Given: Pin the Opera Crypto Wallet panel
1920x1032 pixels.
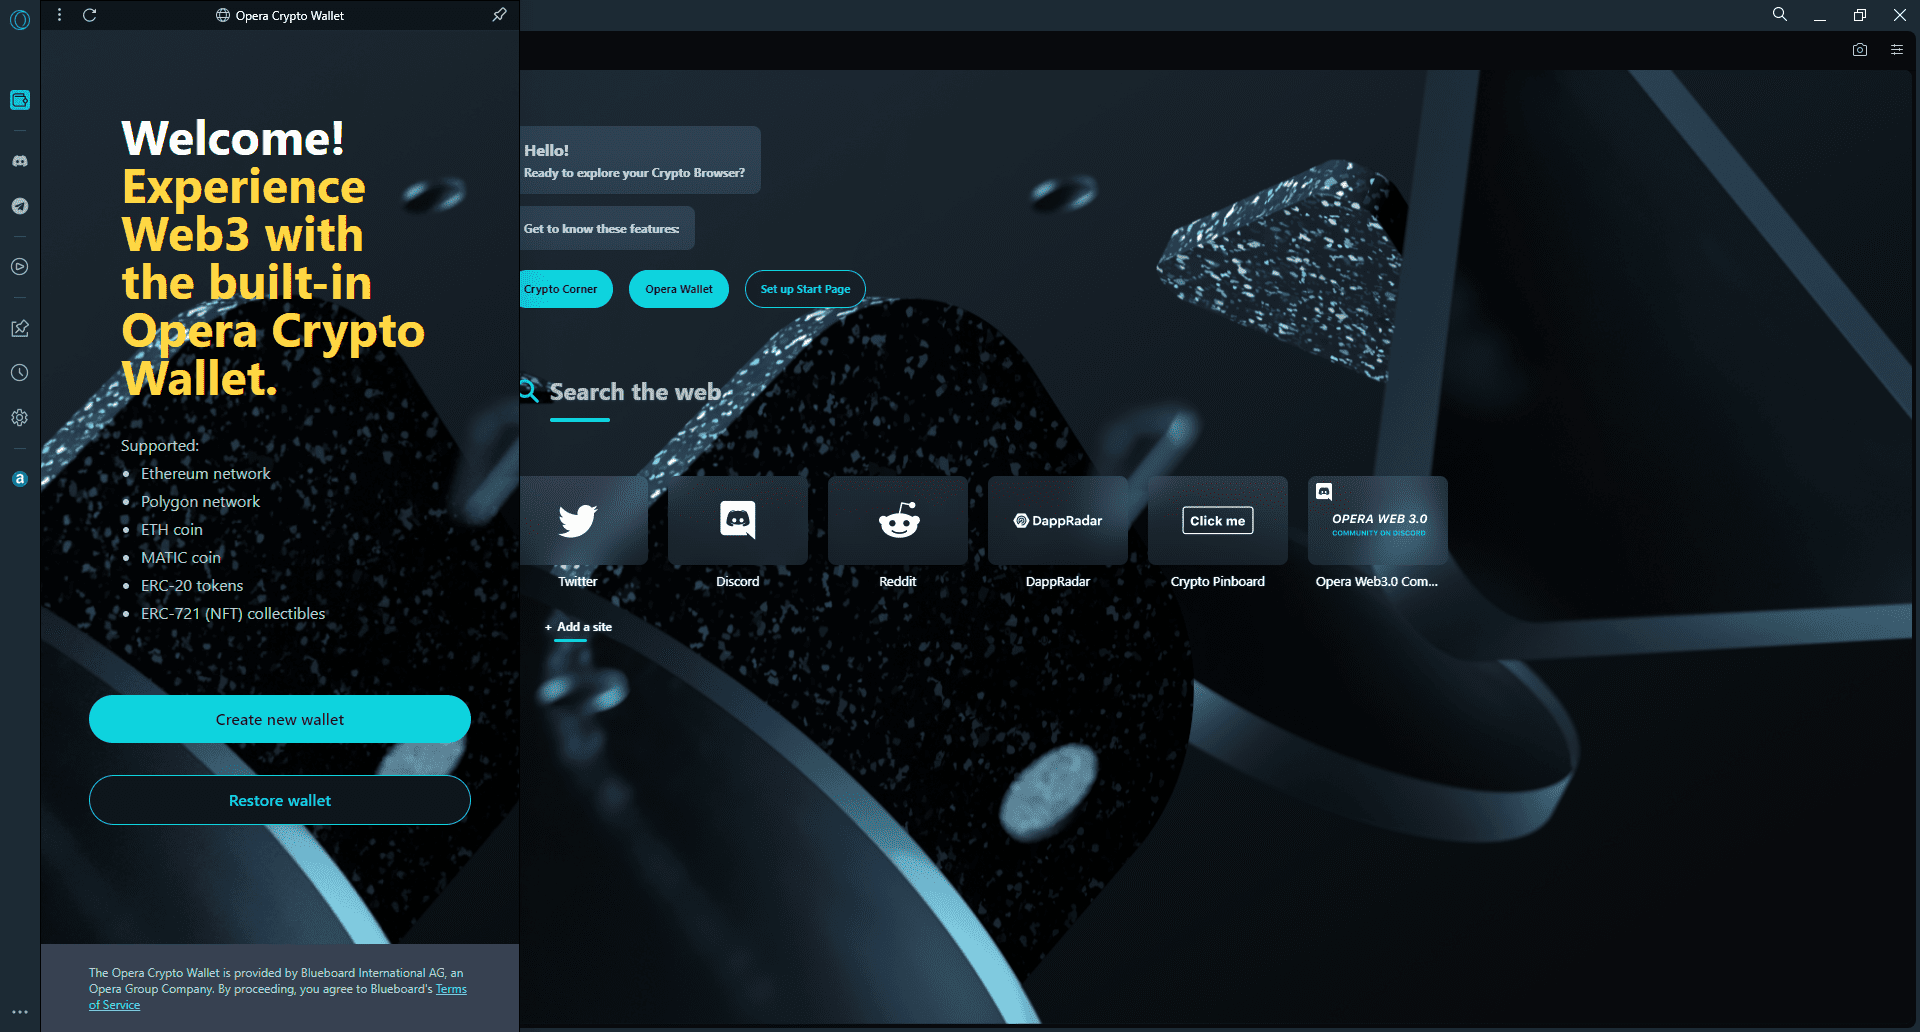Looking at the screenshot, I should [x=499, y=15].
